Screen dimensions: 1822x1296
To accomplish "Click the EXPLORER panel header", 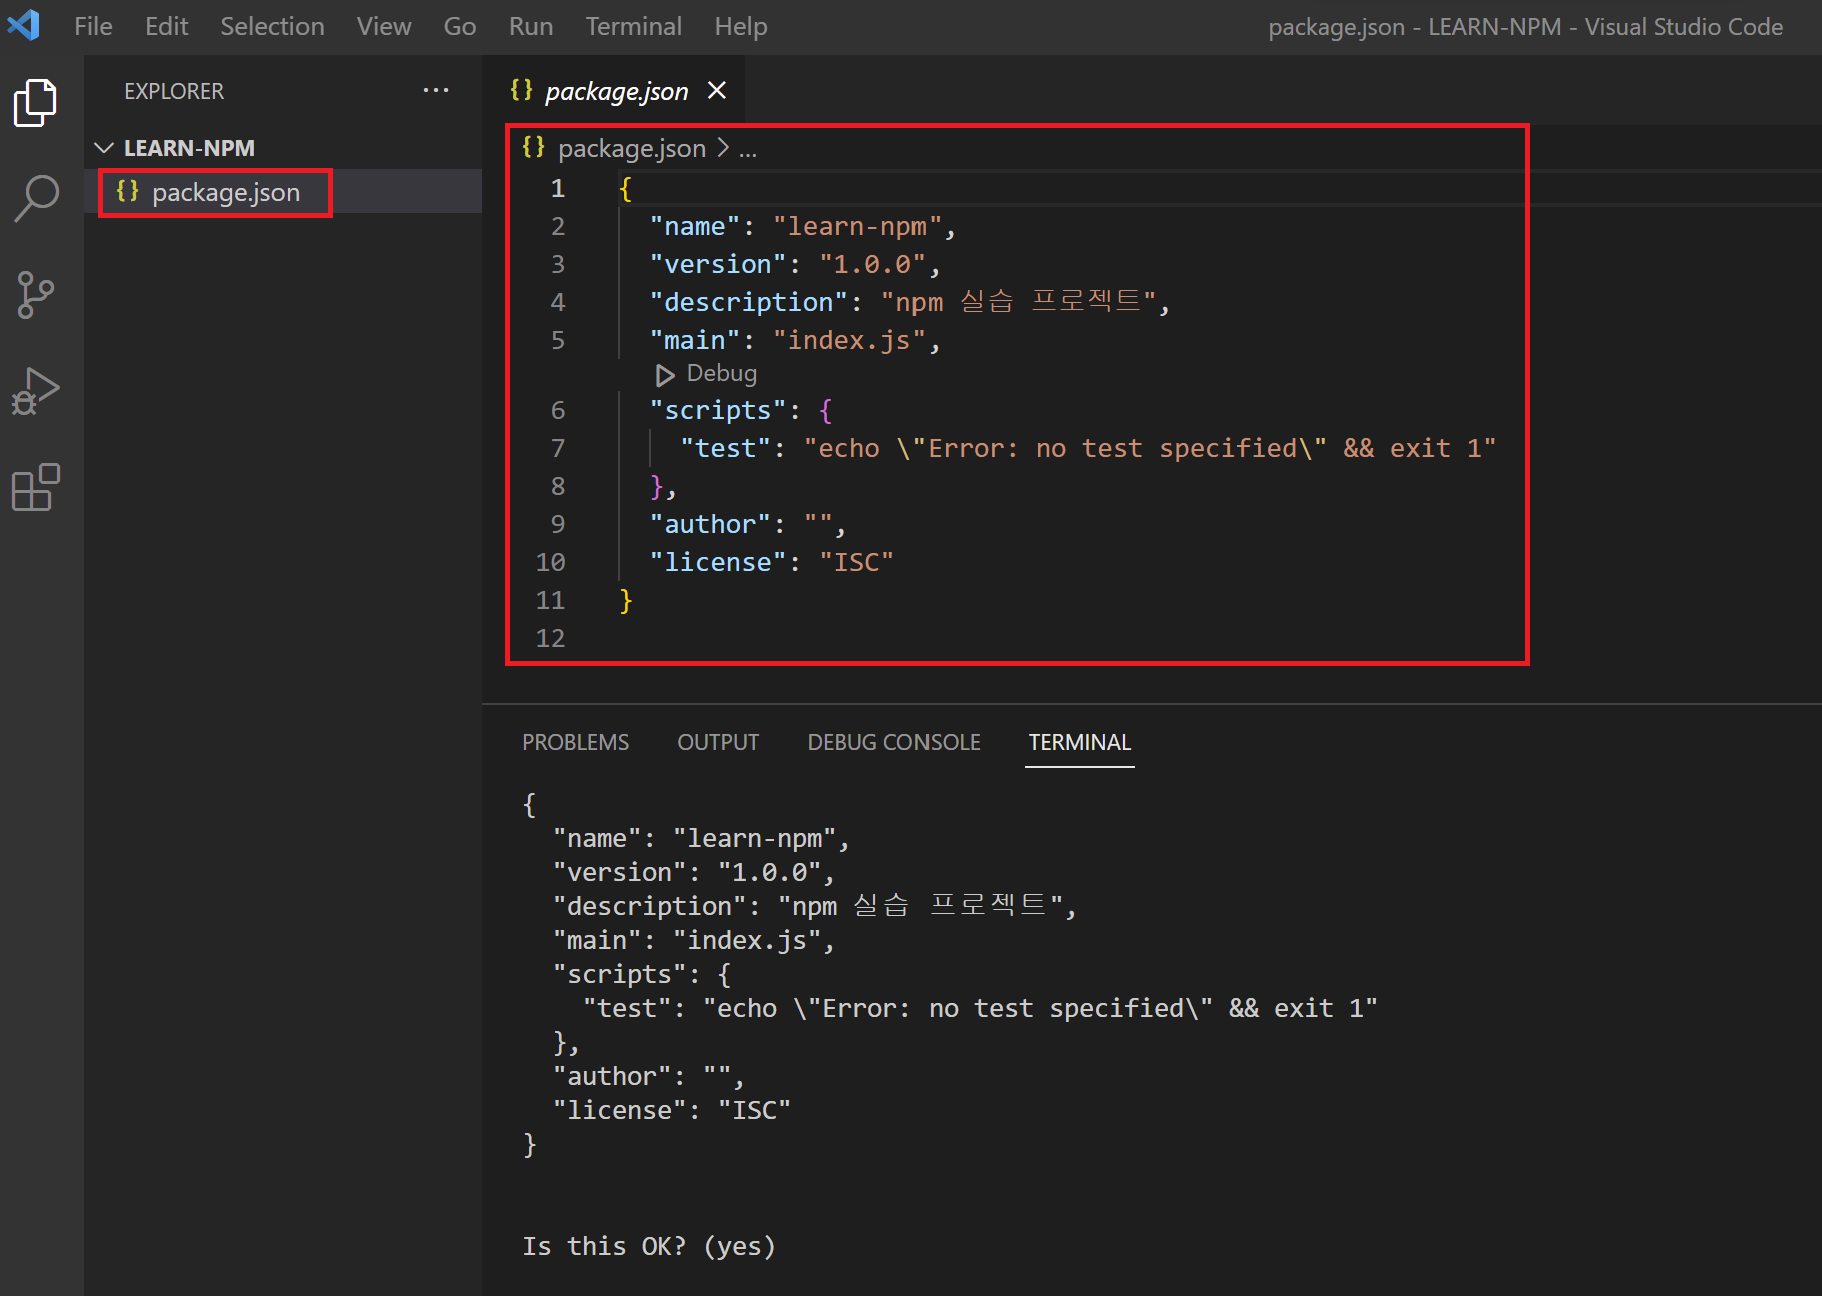I will 174,91.
